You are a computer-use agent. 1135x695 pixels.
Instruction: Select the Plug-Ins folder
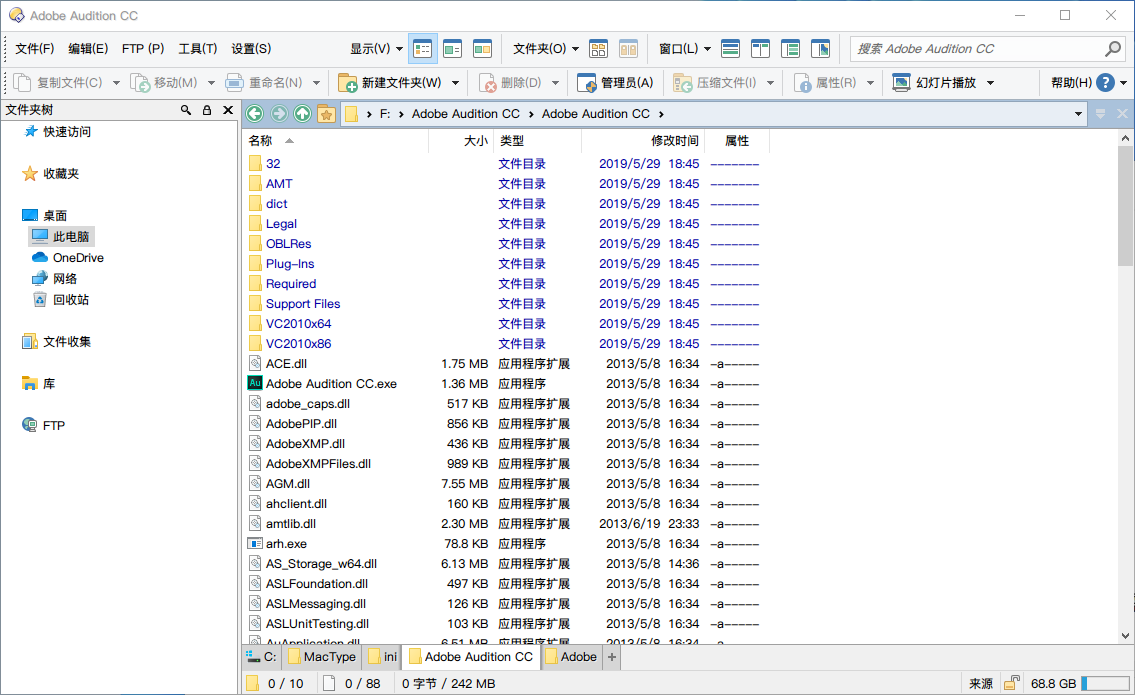pyautogui.click(x=290, y=264)
